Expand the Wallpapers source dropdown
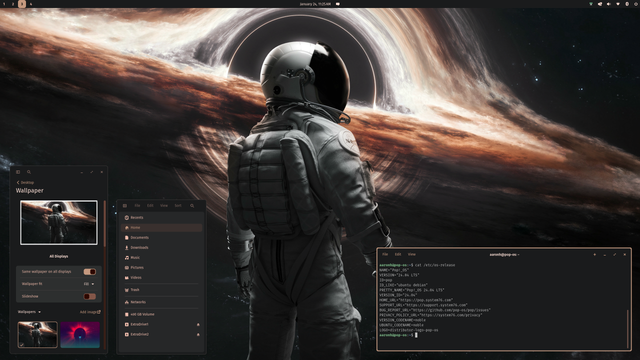The height and width of the screenshot is (360, 640). (x=29, y=312)
